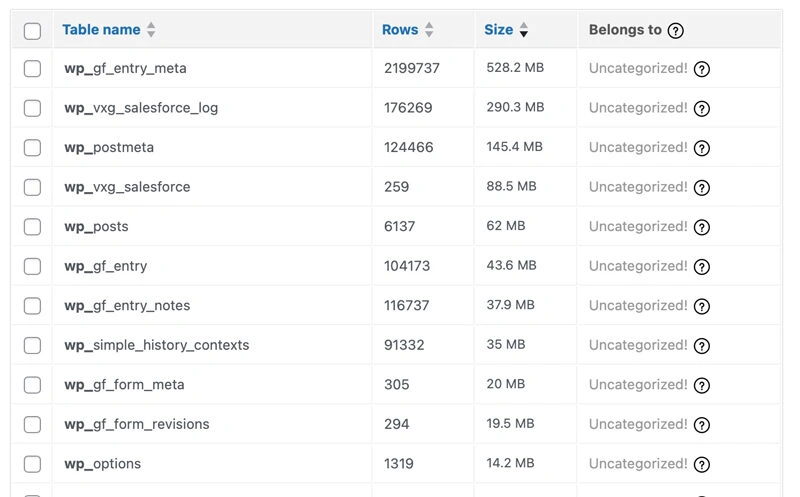The height and width of the screenshot is (497, 800).
Task: Open help icon in wp_vxg_salesforce row
Action: point(702,188)
